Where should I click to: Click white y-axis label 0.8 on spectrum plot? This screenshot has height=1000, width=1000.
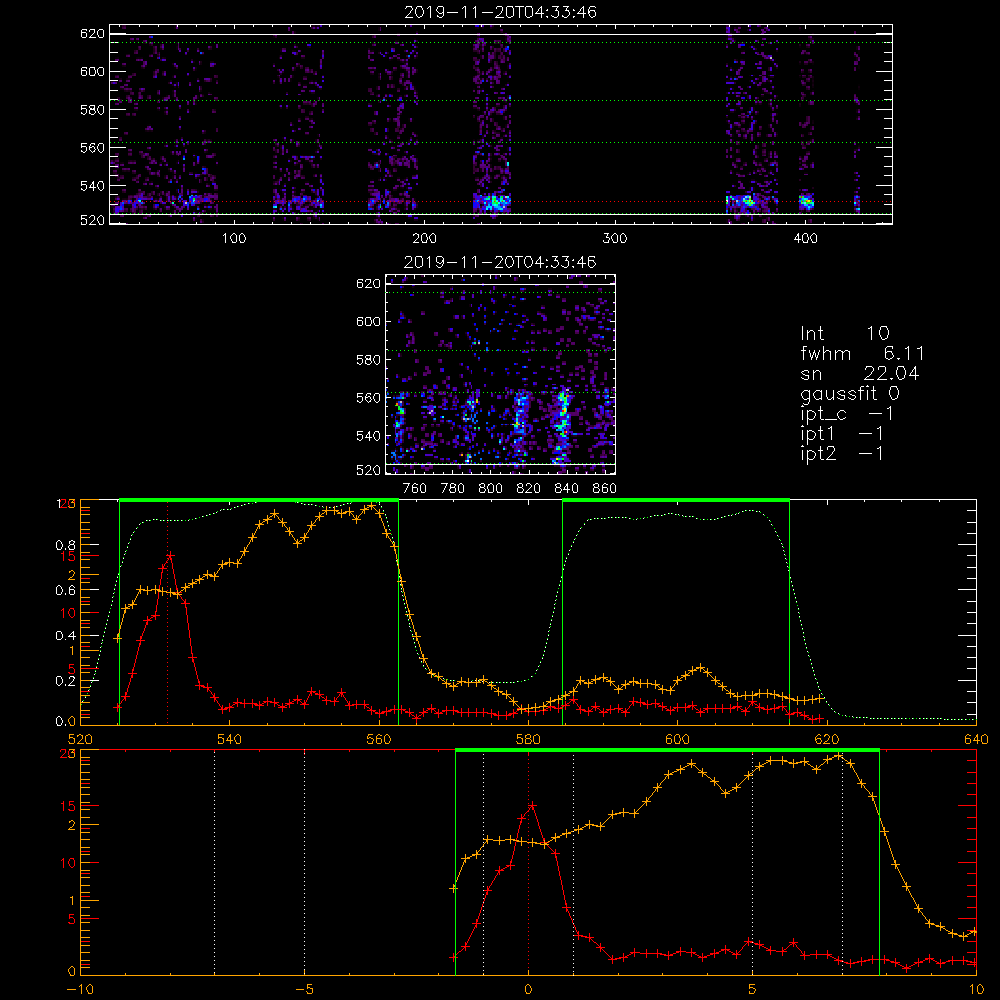[65, 545]
